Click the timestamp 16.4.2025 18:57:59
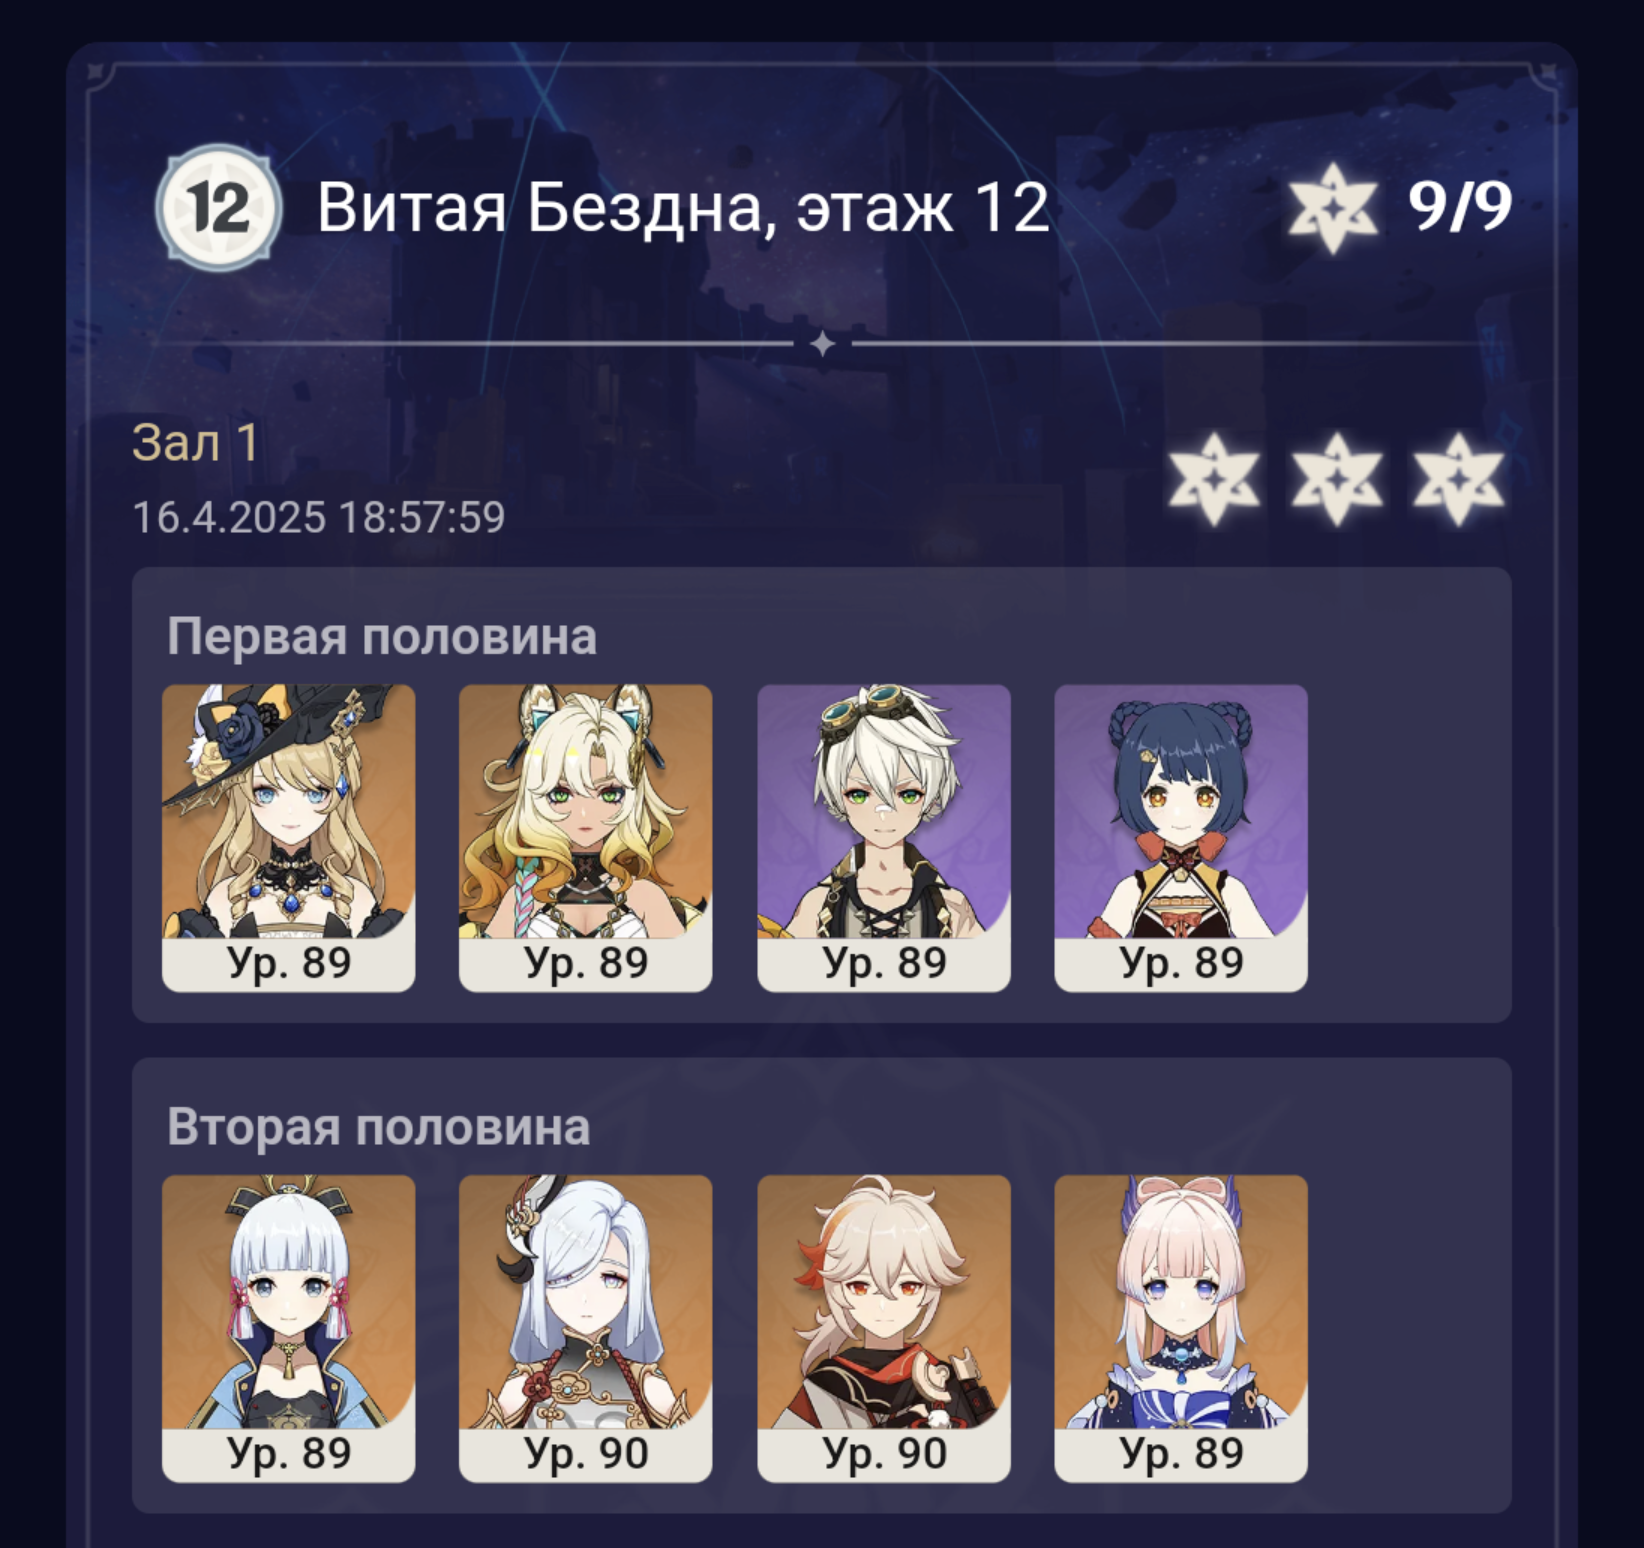The width and height of the screenshot is (1644, 1548). [319, 517]
